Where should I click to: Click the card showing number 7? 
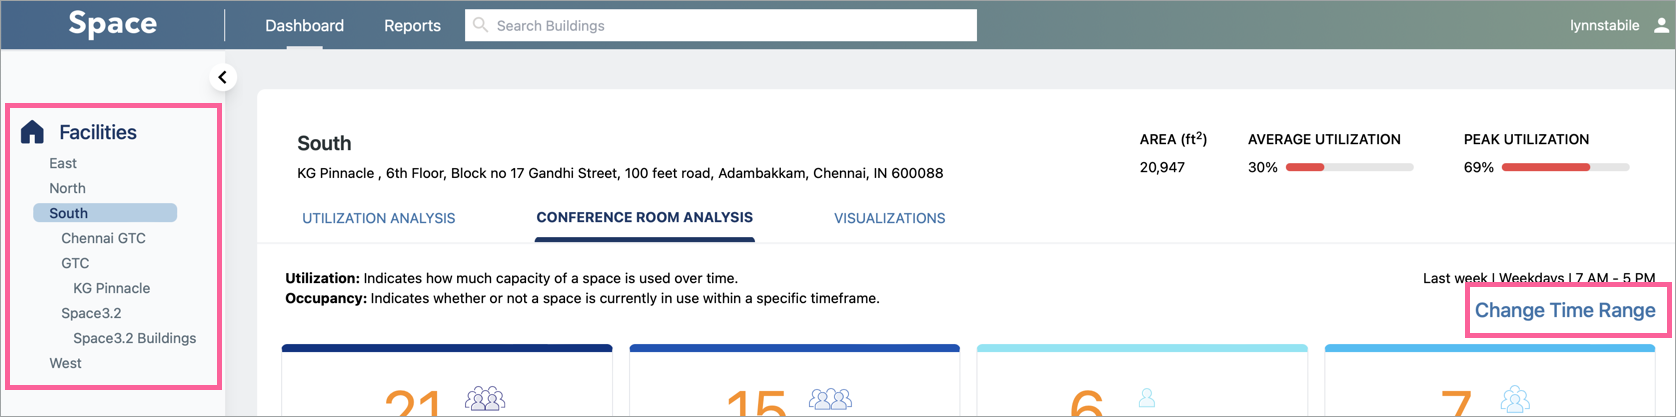coord(1490,381)
